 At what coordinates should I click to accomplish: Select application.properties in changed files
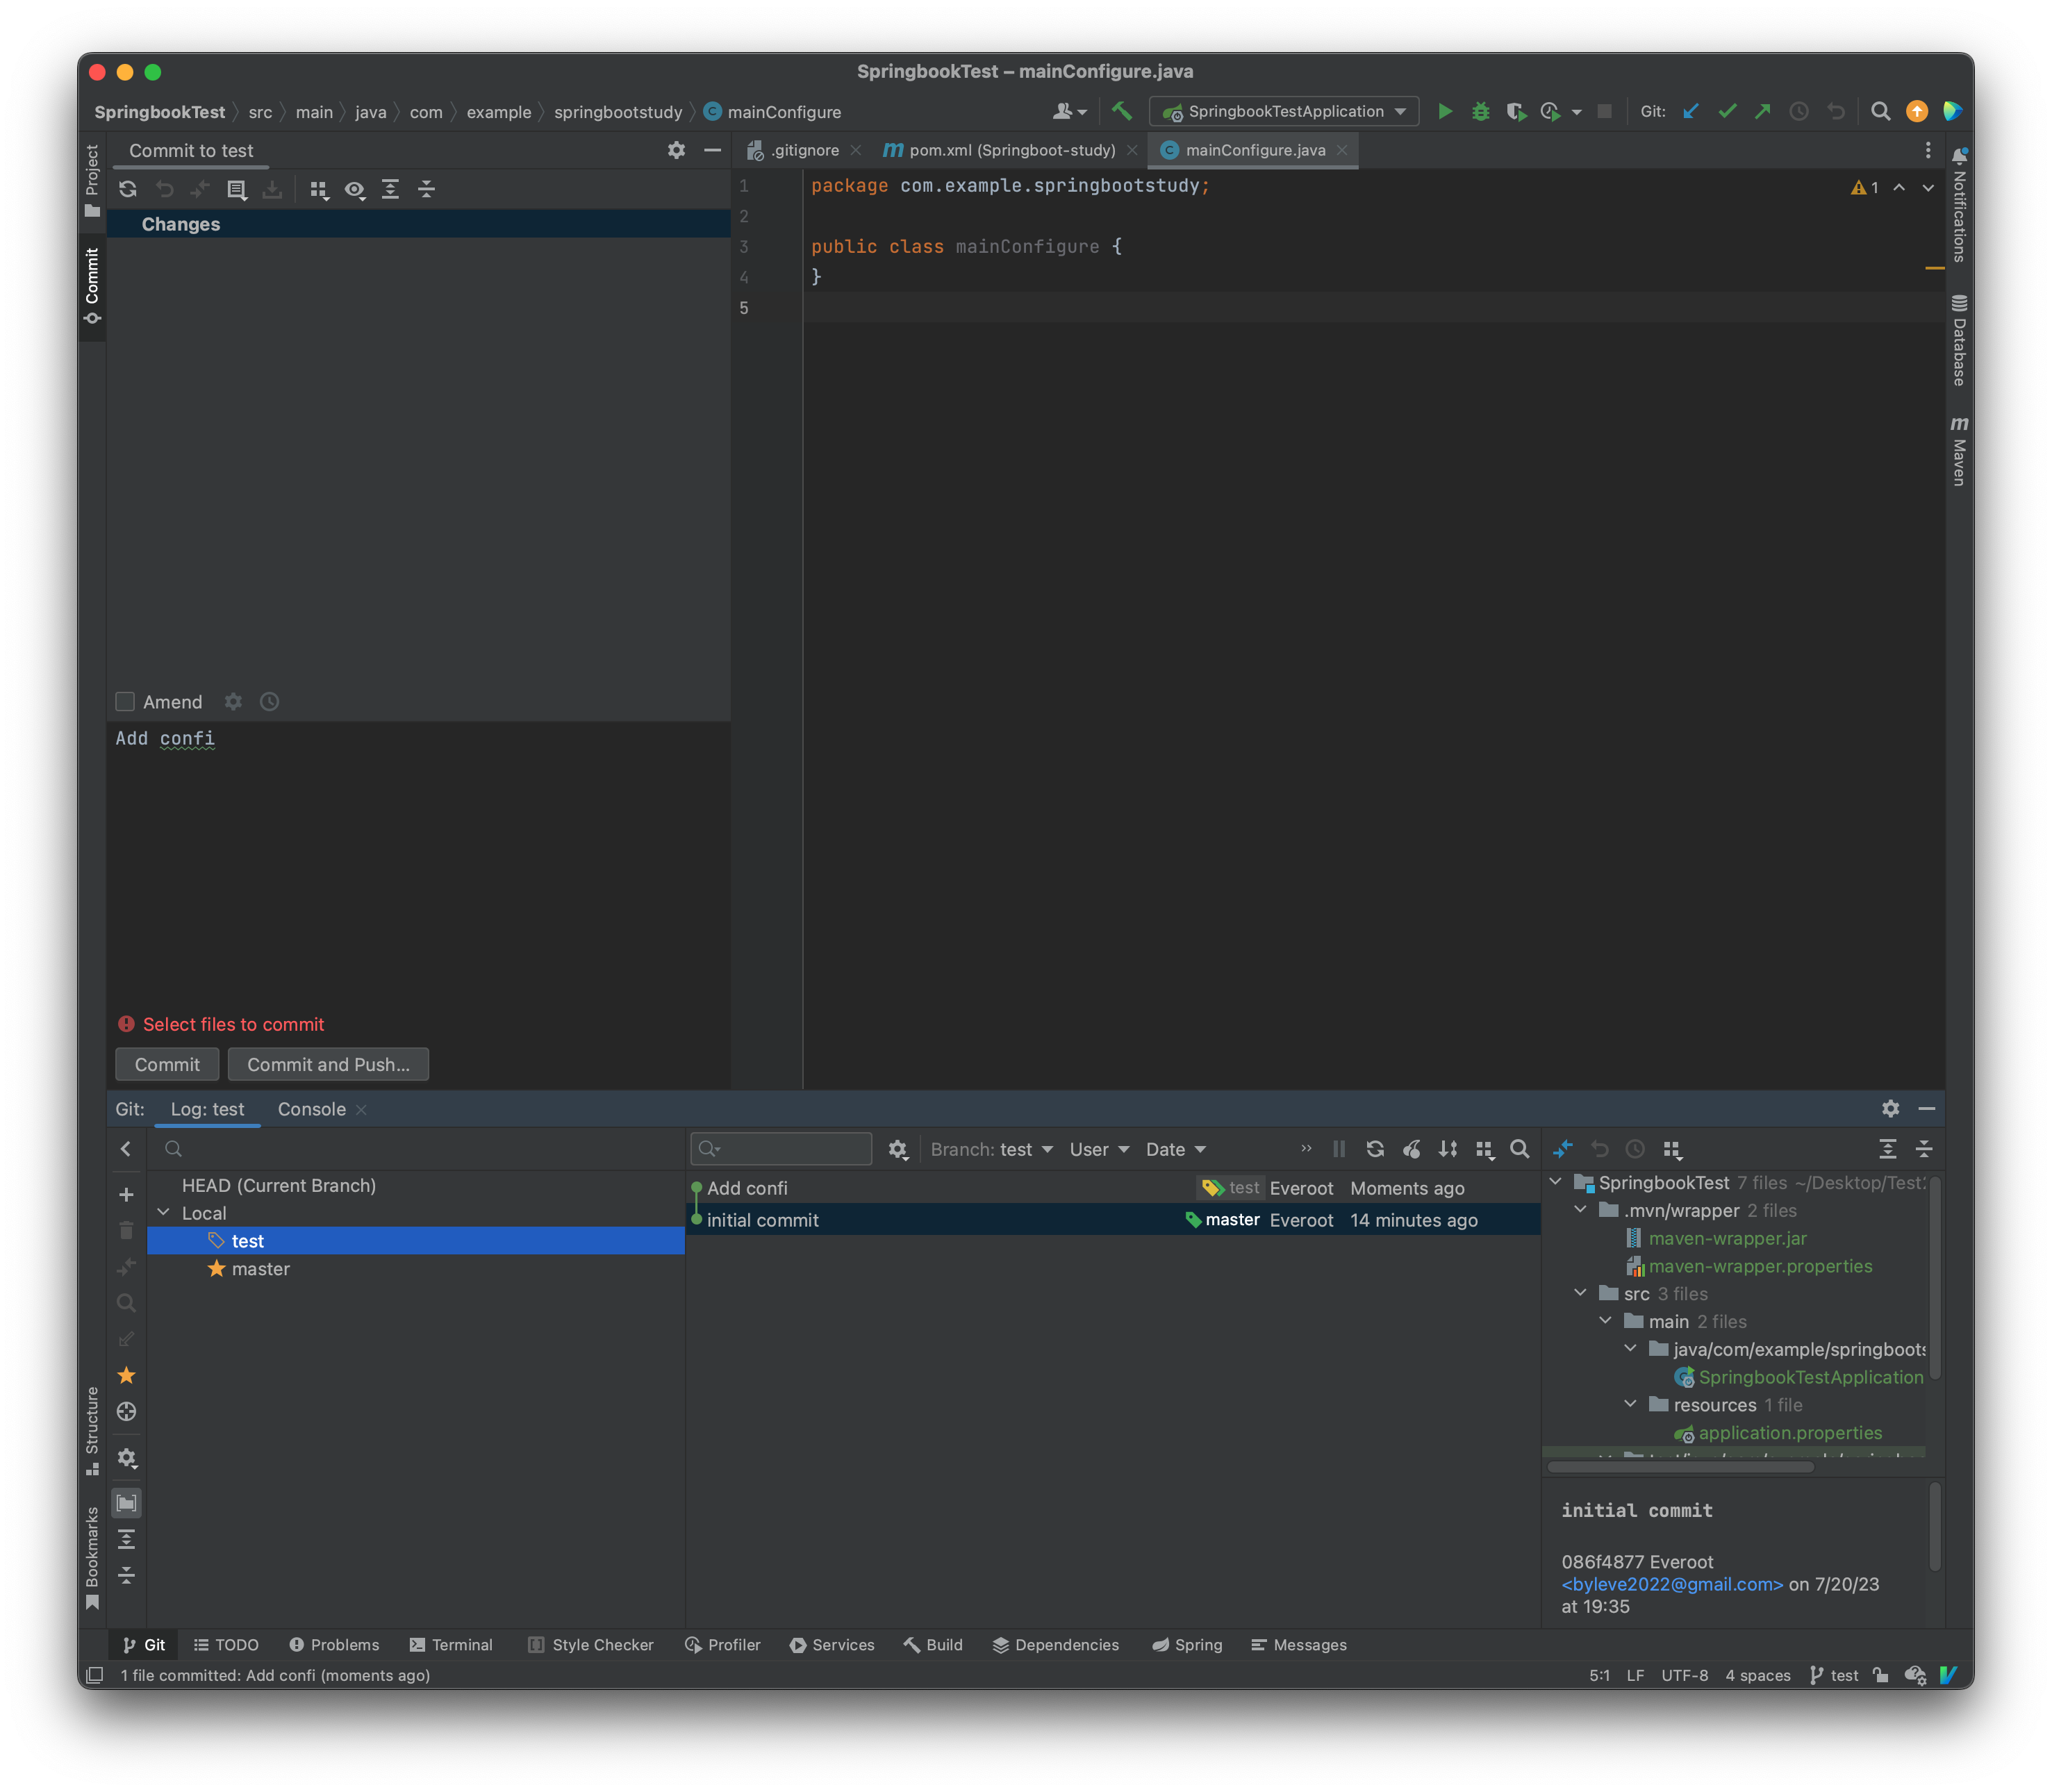pyautogui.click(x=1789, y=1433)
